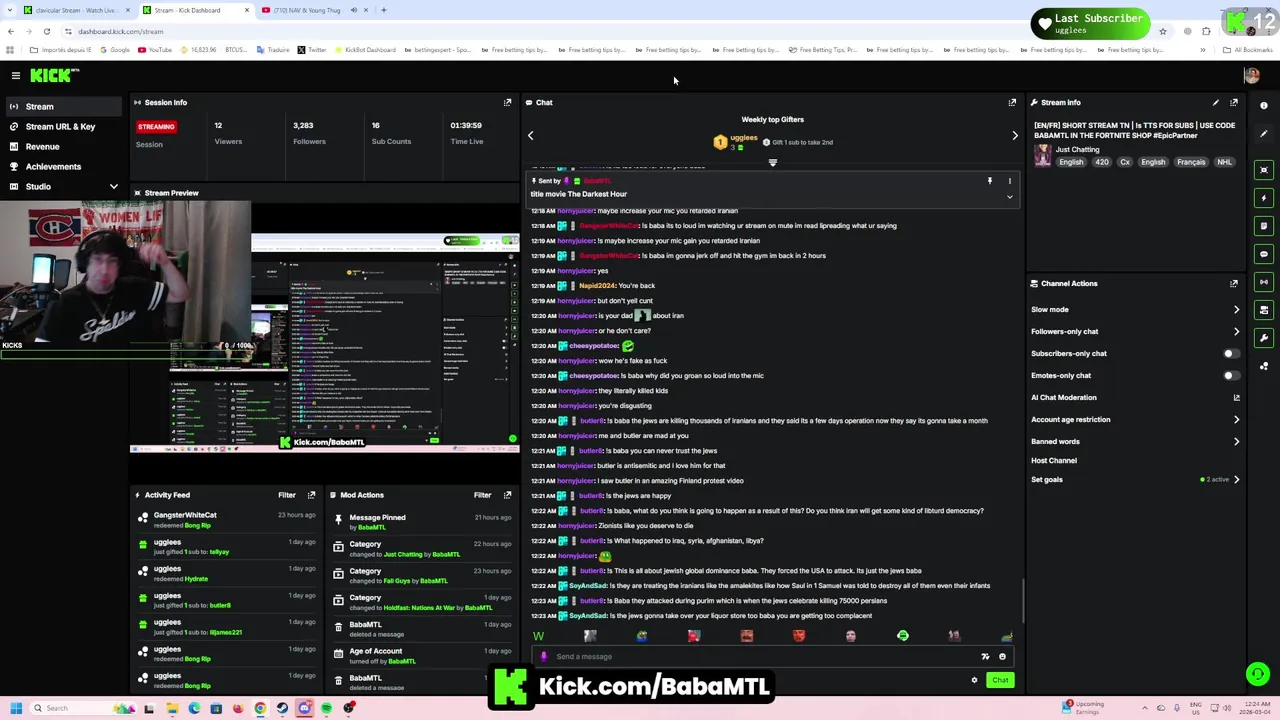Pop out the Channel Actions panel
This screenshot has height=720, width=1280.
click(1234, 283)
